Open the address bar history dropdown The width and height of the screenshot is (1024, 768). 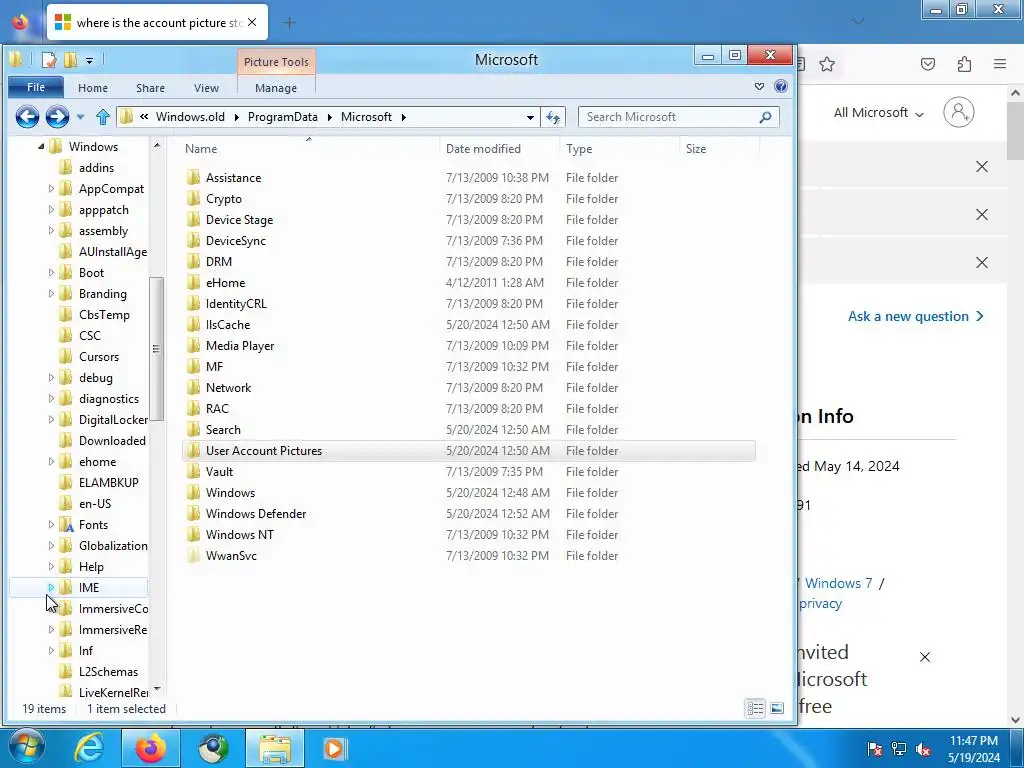530,118
